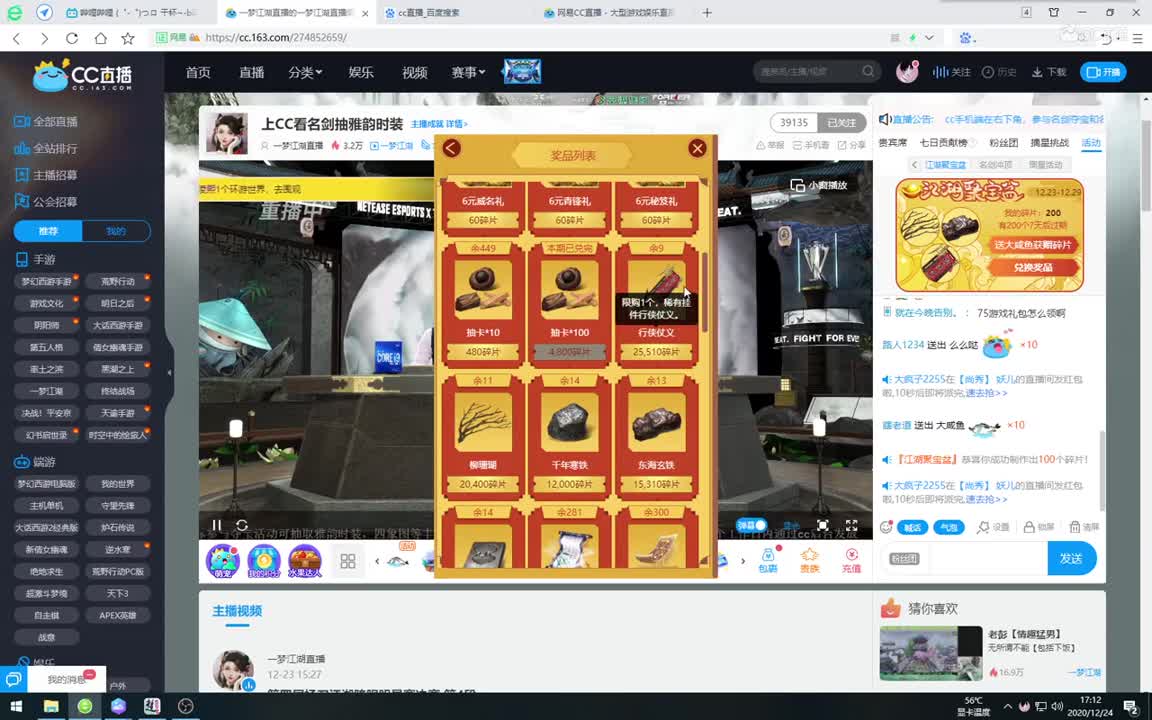This screenshot has height=720, width=1152.
Task: Open the 主播成就 详情 link
Action: 439,123
